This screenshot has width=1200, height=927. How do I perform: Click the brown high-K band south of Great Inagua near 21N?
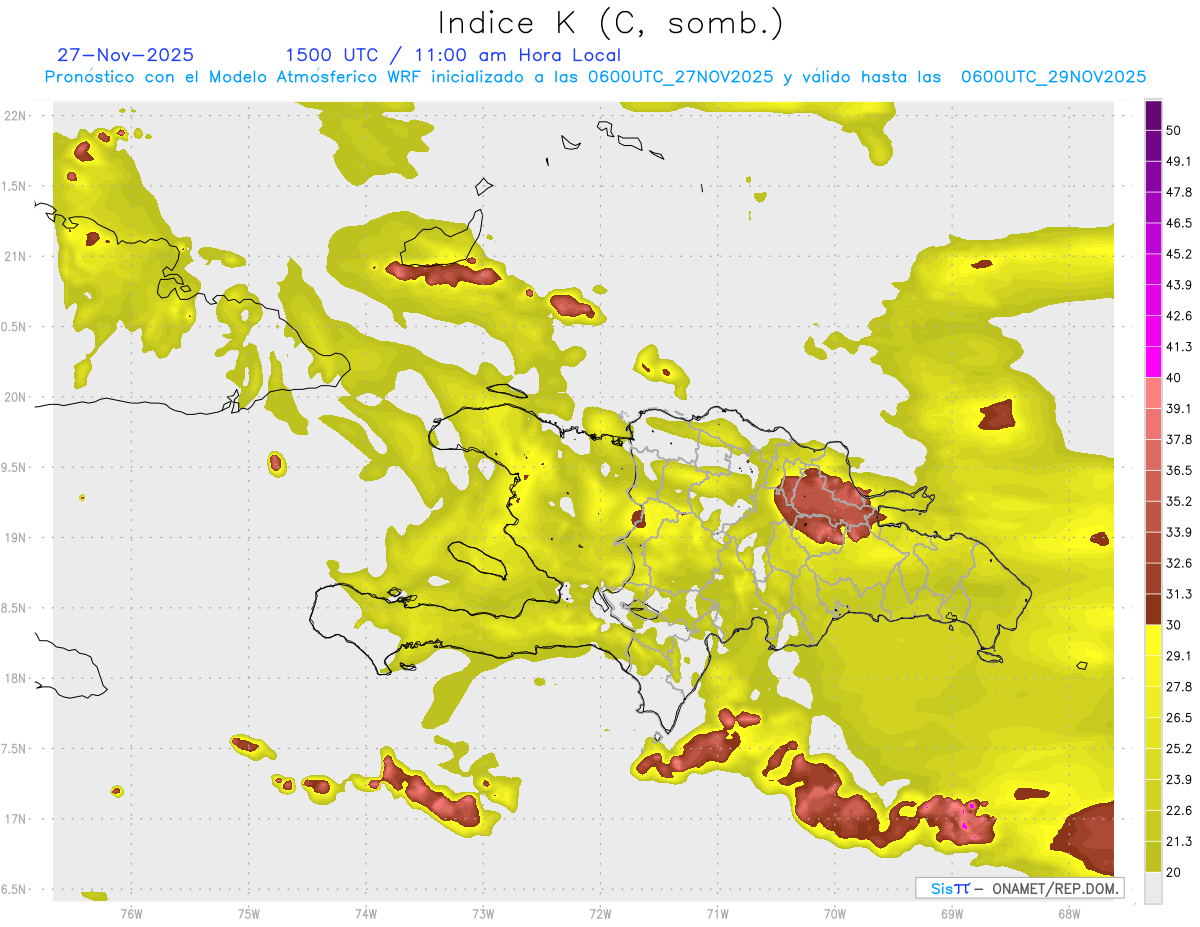coord(442,273)
